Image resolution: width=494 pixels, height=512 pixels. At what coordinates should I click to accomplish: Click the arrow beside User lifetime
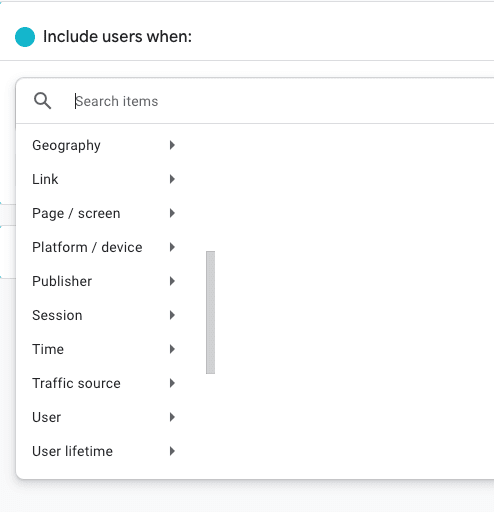[x=172, y=451]
